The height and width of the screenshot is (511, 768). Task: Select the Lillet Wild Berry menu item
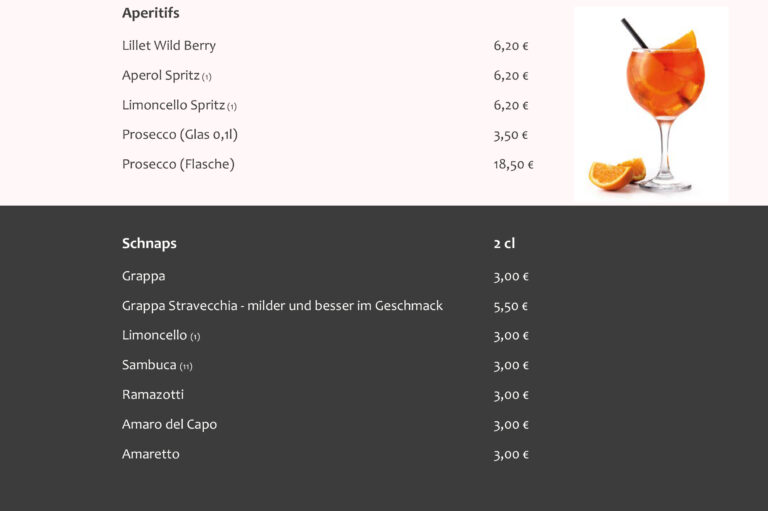pos(169,46)
